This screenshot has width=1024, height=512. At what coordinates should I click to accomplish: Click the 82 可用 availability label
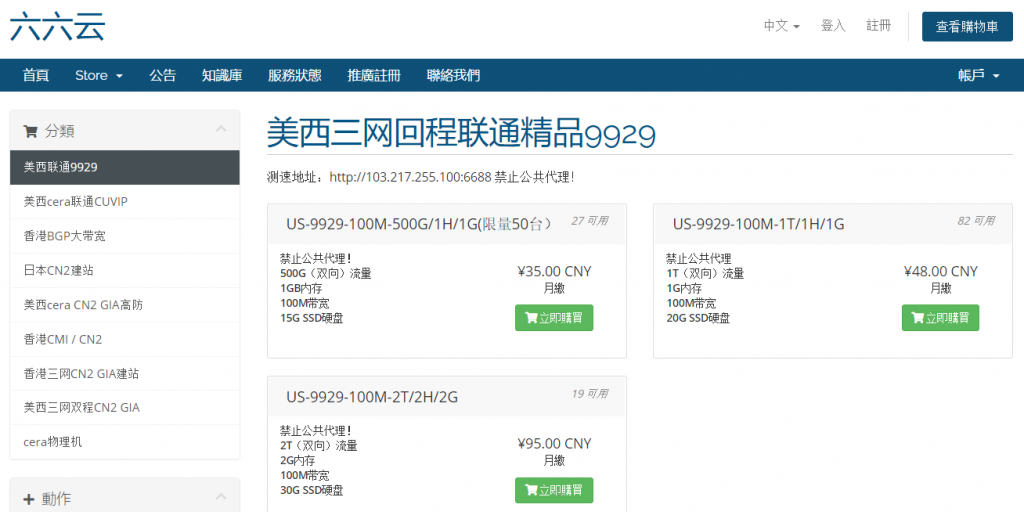976,221
